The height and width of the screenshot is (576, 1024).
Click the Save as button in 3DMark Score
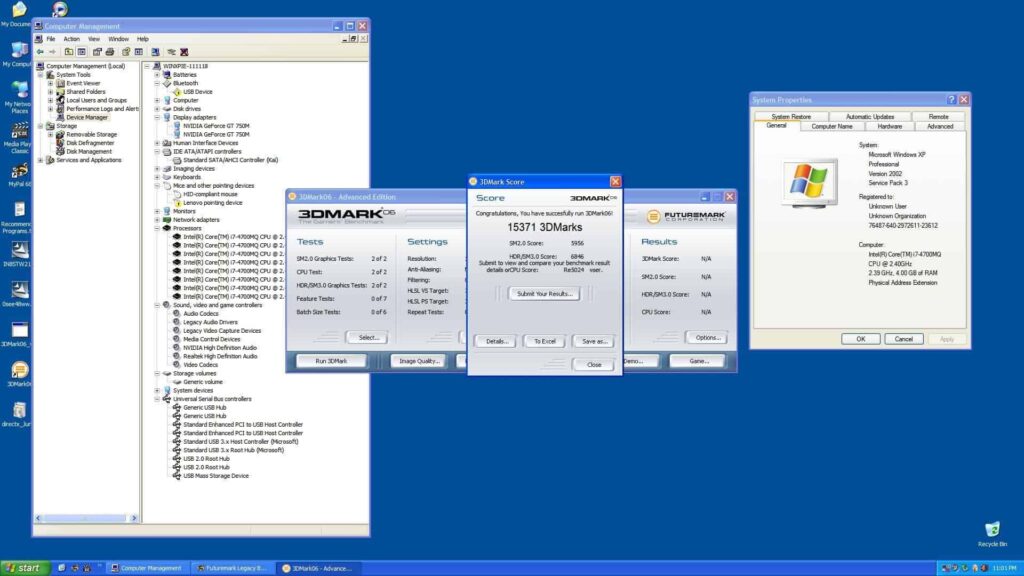point(594,341)
